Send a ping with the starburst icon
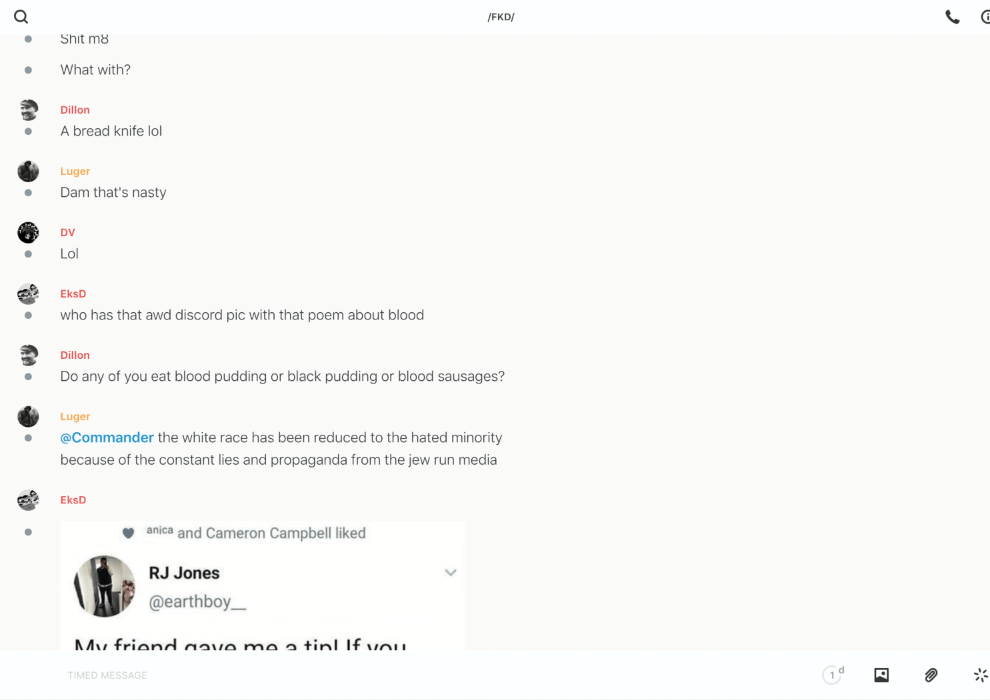 point(980,675)
